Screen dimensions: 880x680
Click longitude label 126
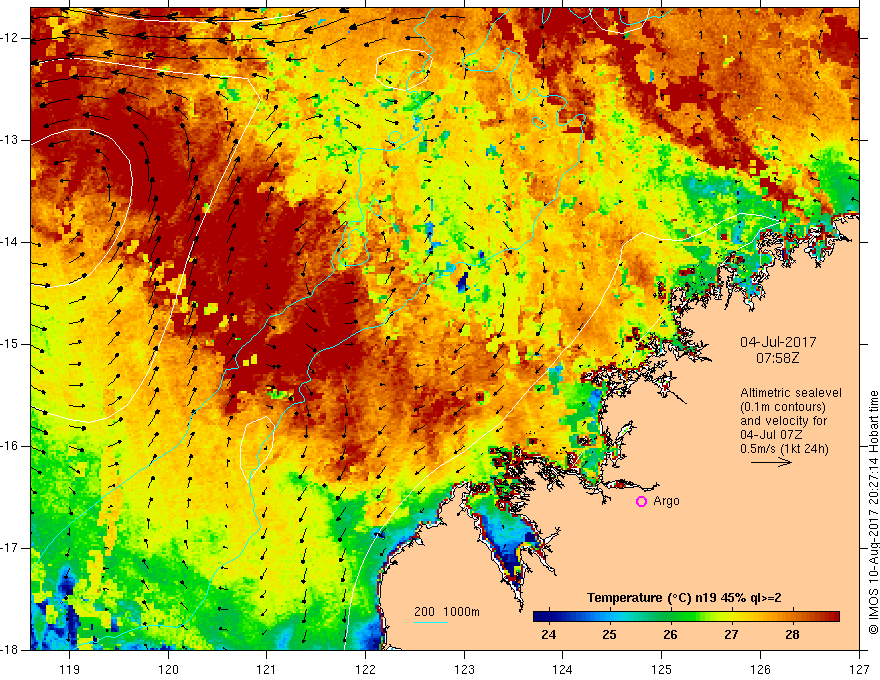click(x=760, y=669)
